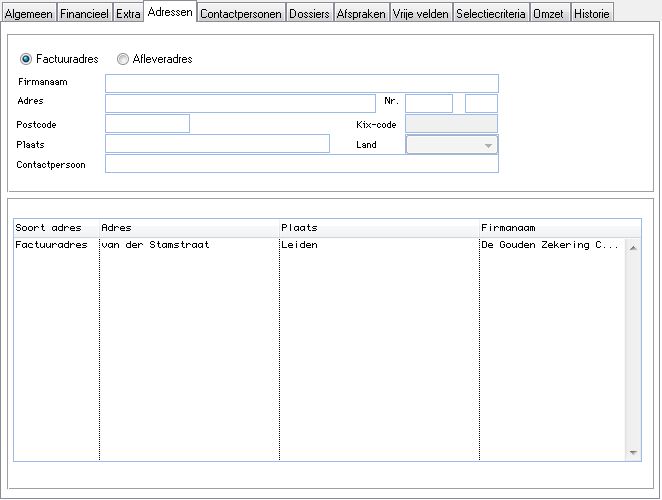Viewport: 662px width, 500px height.
Task: Focus the Adres street input field
Action: point(240,103)
